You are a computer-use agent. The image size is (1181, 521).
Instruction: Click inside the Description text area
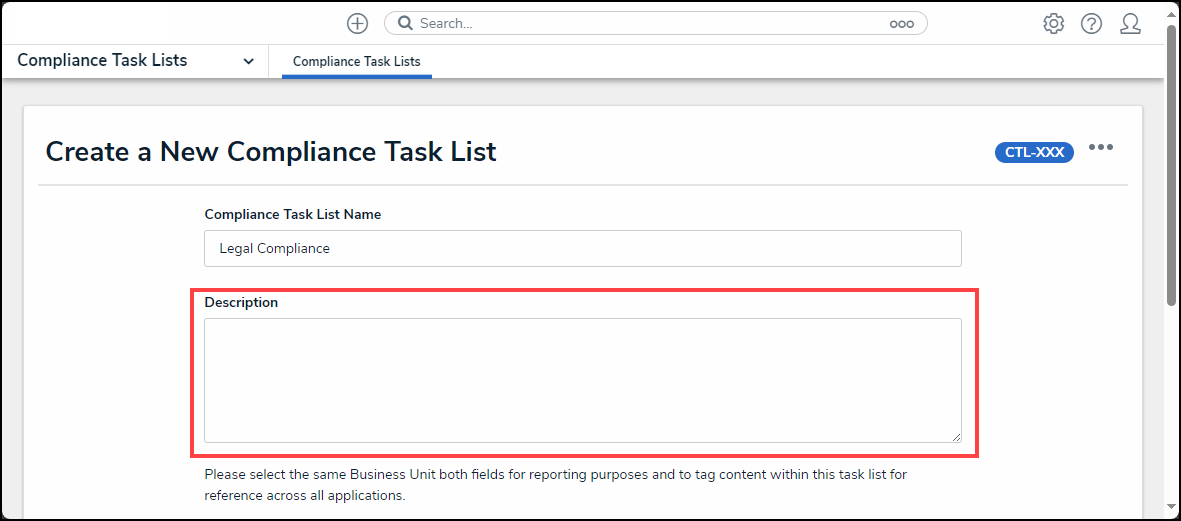pyautogui.click(x=582, y=380)
